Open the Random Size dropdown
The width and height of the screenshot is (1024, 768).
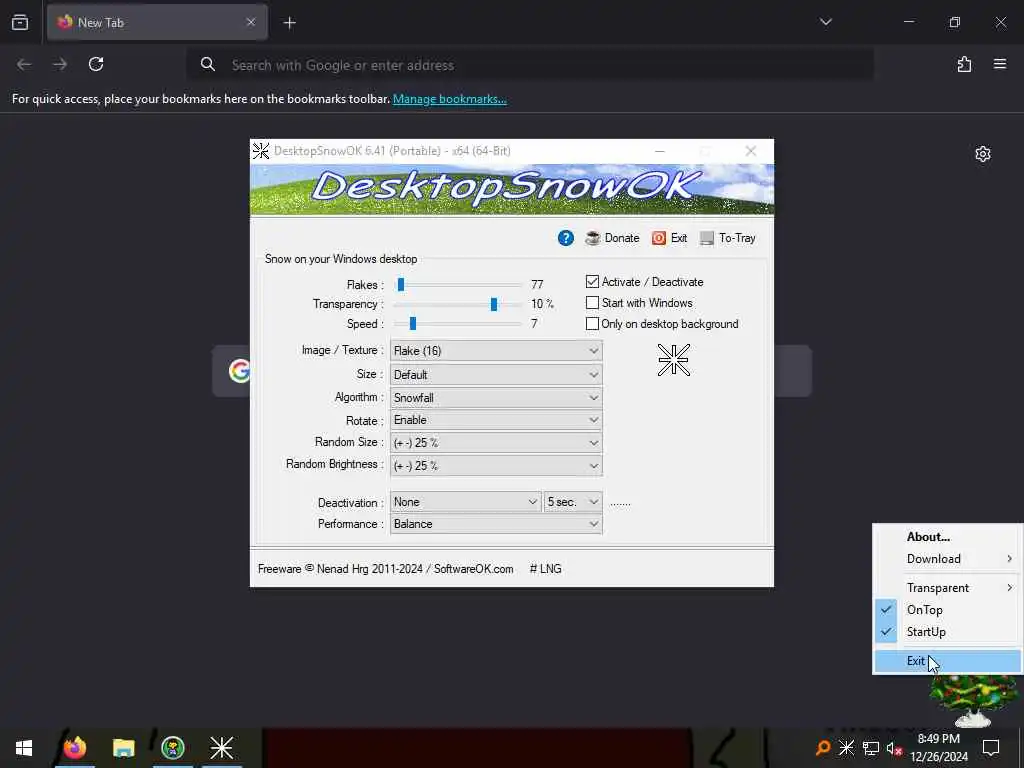pos(496,443)
